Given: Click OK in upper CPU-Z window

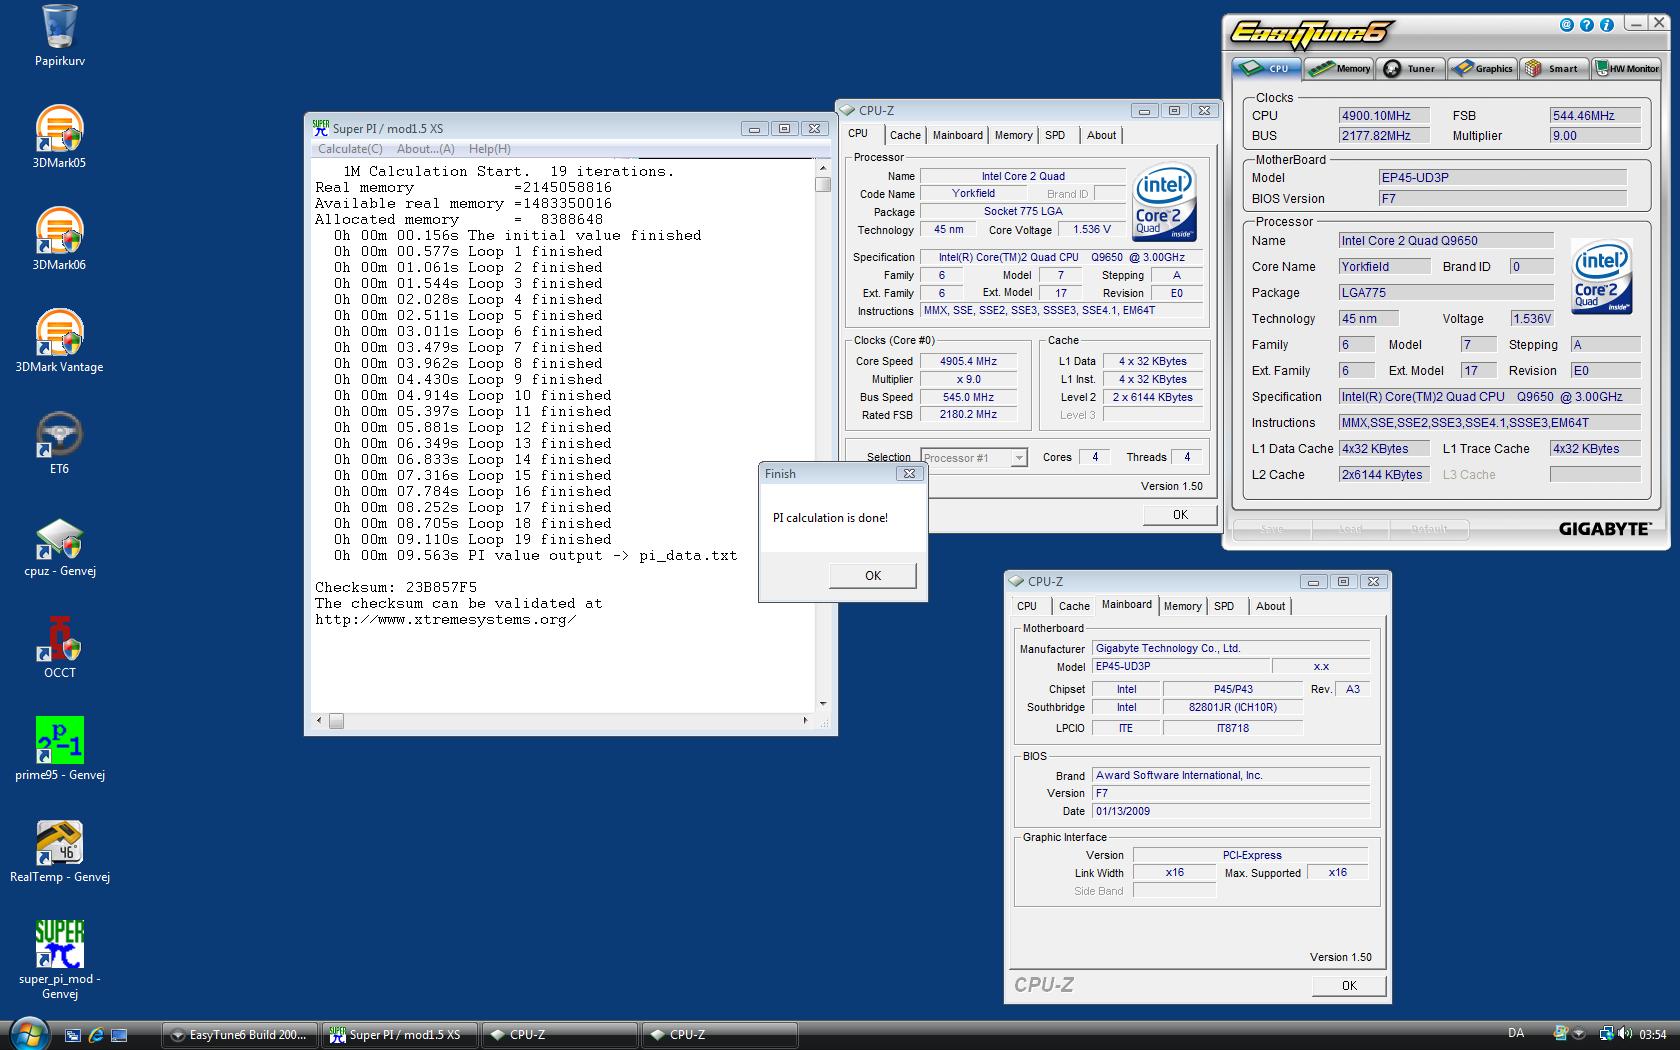Looking at the screenshot, I should 1180,514.
